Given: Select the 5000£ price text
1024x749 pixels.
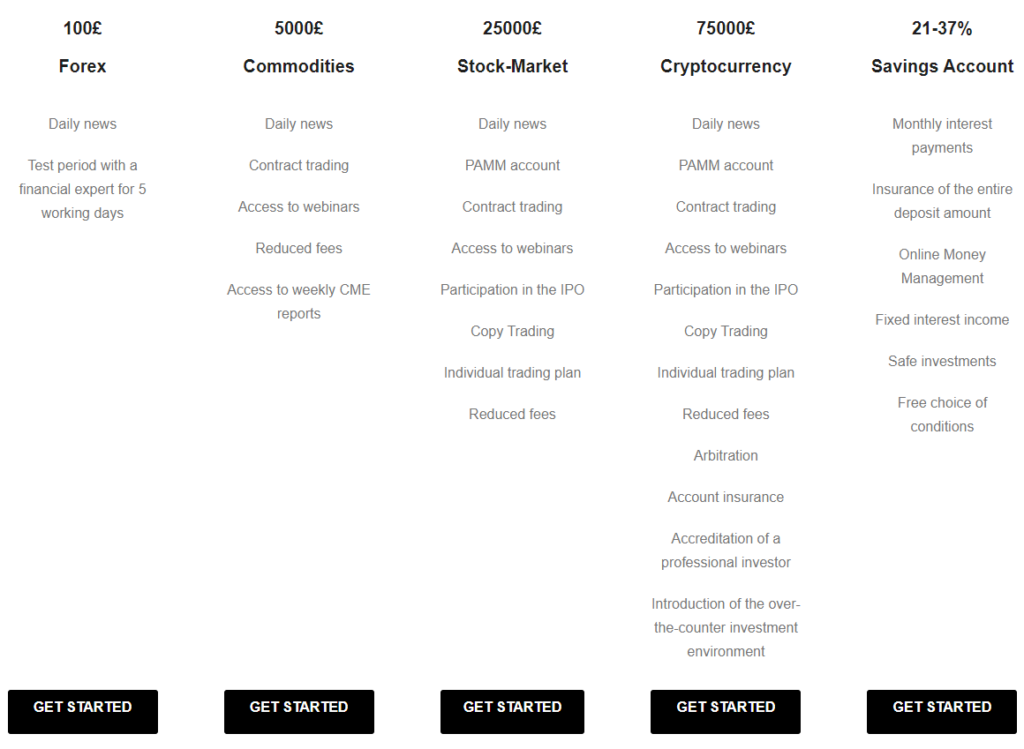Looking at the screenshot, I should click(298, 28).
